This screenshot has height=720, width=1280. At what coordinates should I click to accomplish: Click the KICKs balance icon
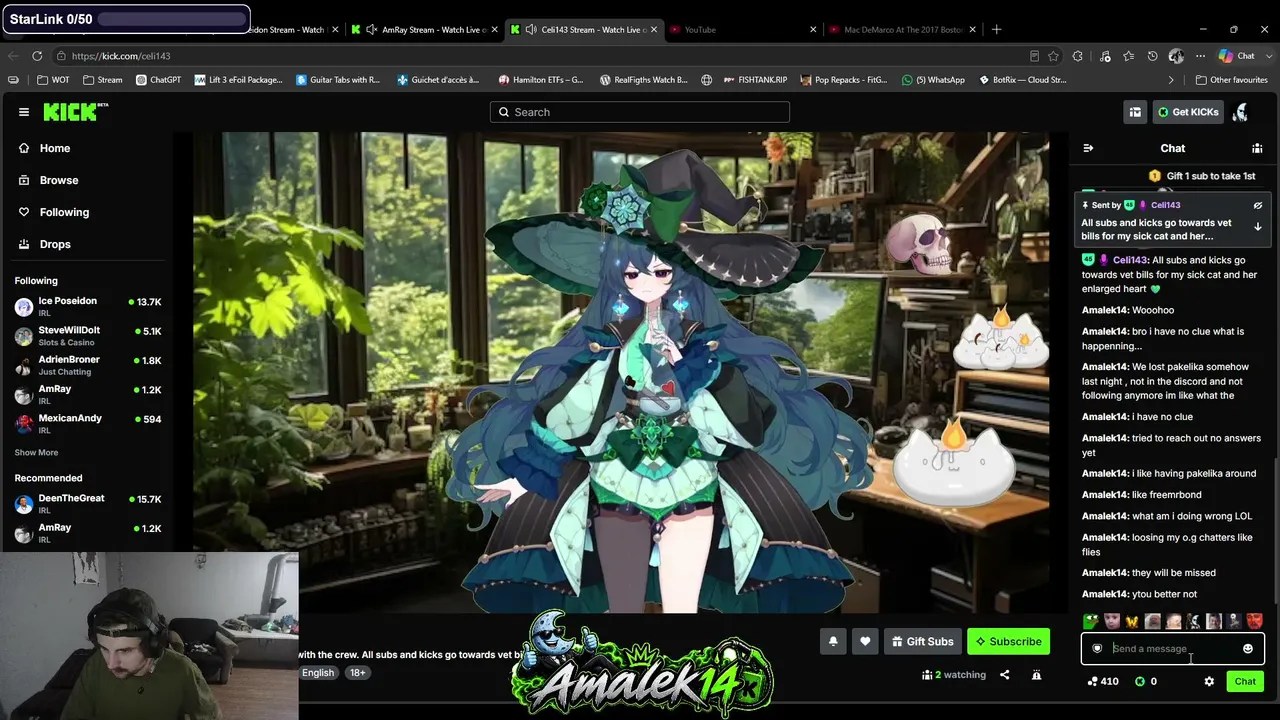pos(1140,681)
